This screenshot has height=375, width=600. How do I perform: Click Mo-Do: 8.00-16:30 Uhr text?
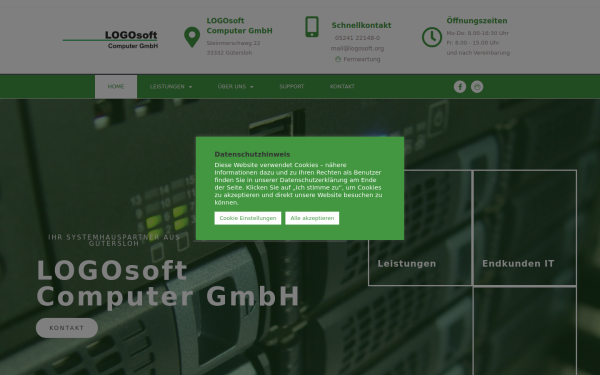click(x=478, y=33)
